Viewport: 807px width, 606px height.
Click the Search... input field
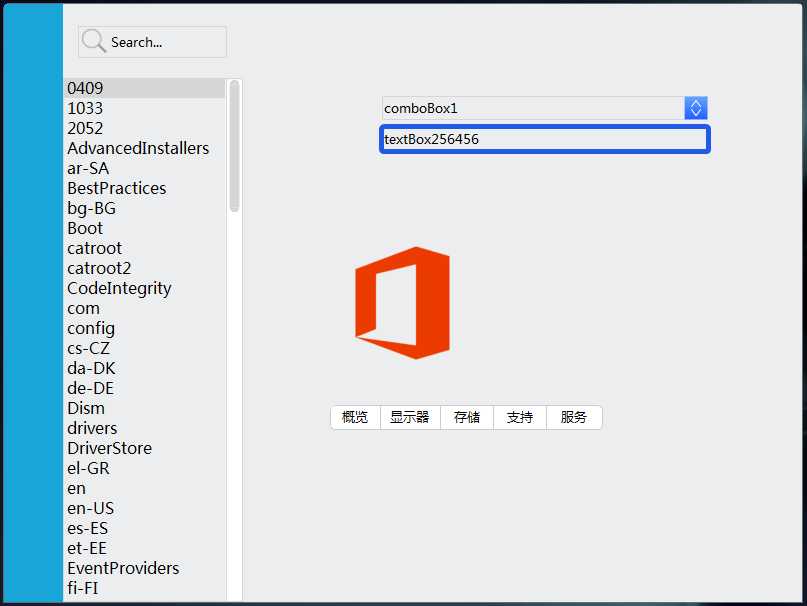point(152,42)
